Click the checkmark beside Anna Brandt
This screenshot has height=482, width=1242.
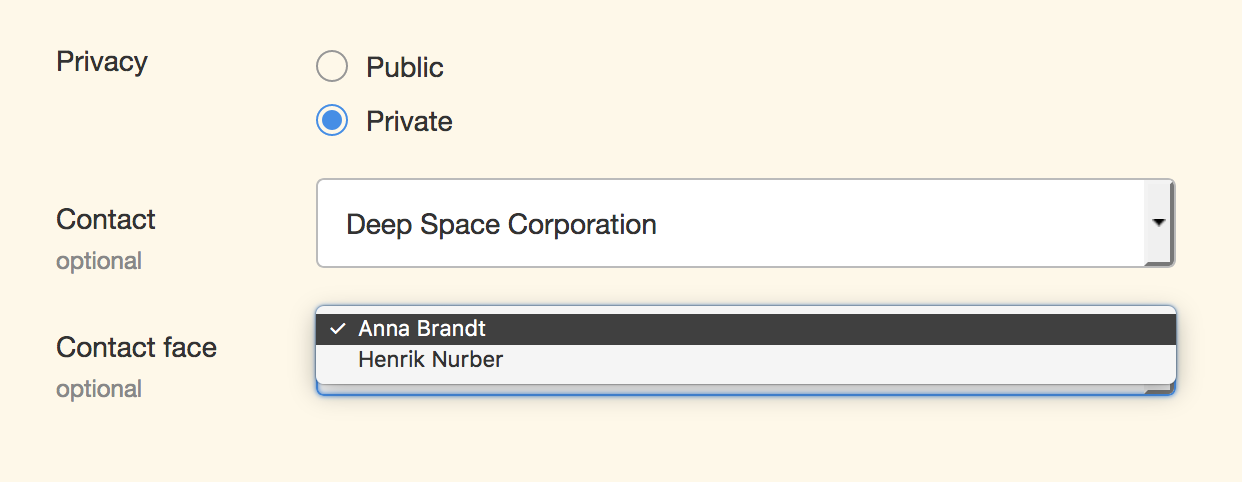pos(338,329)
